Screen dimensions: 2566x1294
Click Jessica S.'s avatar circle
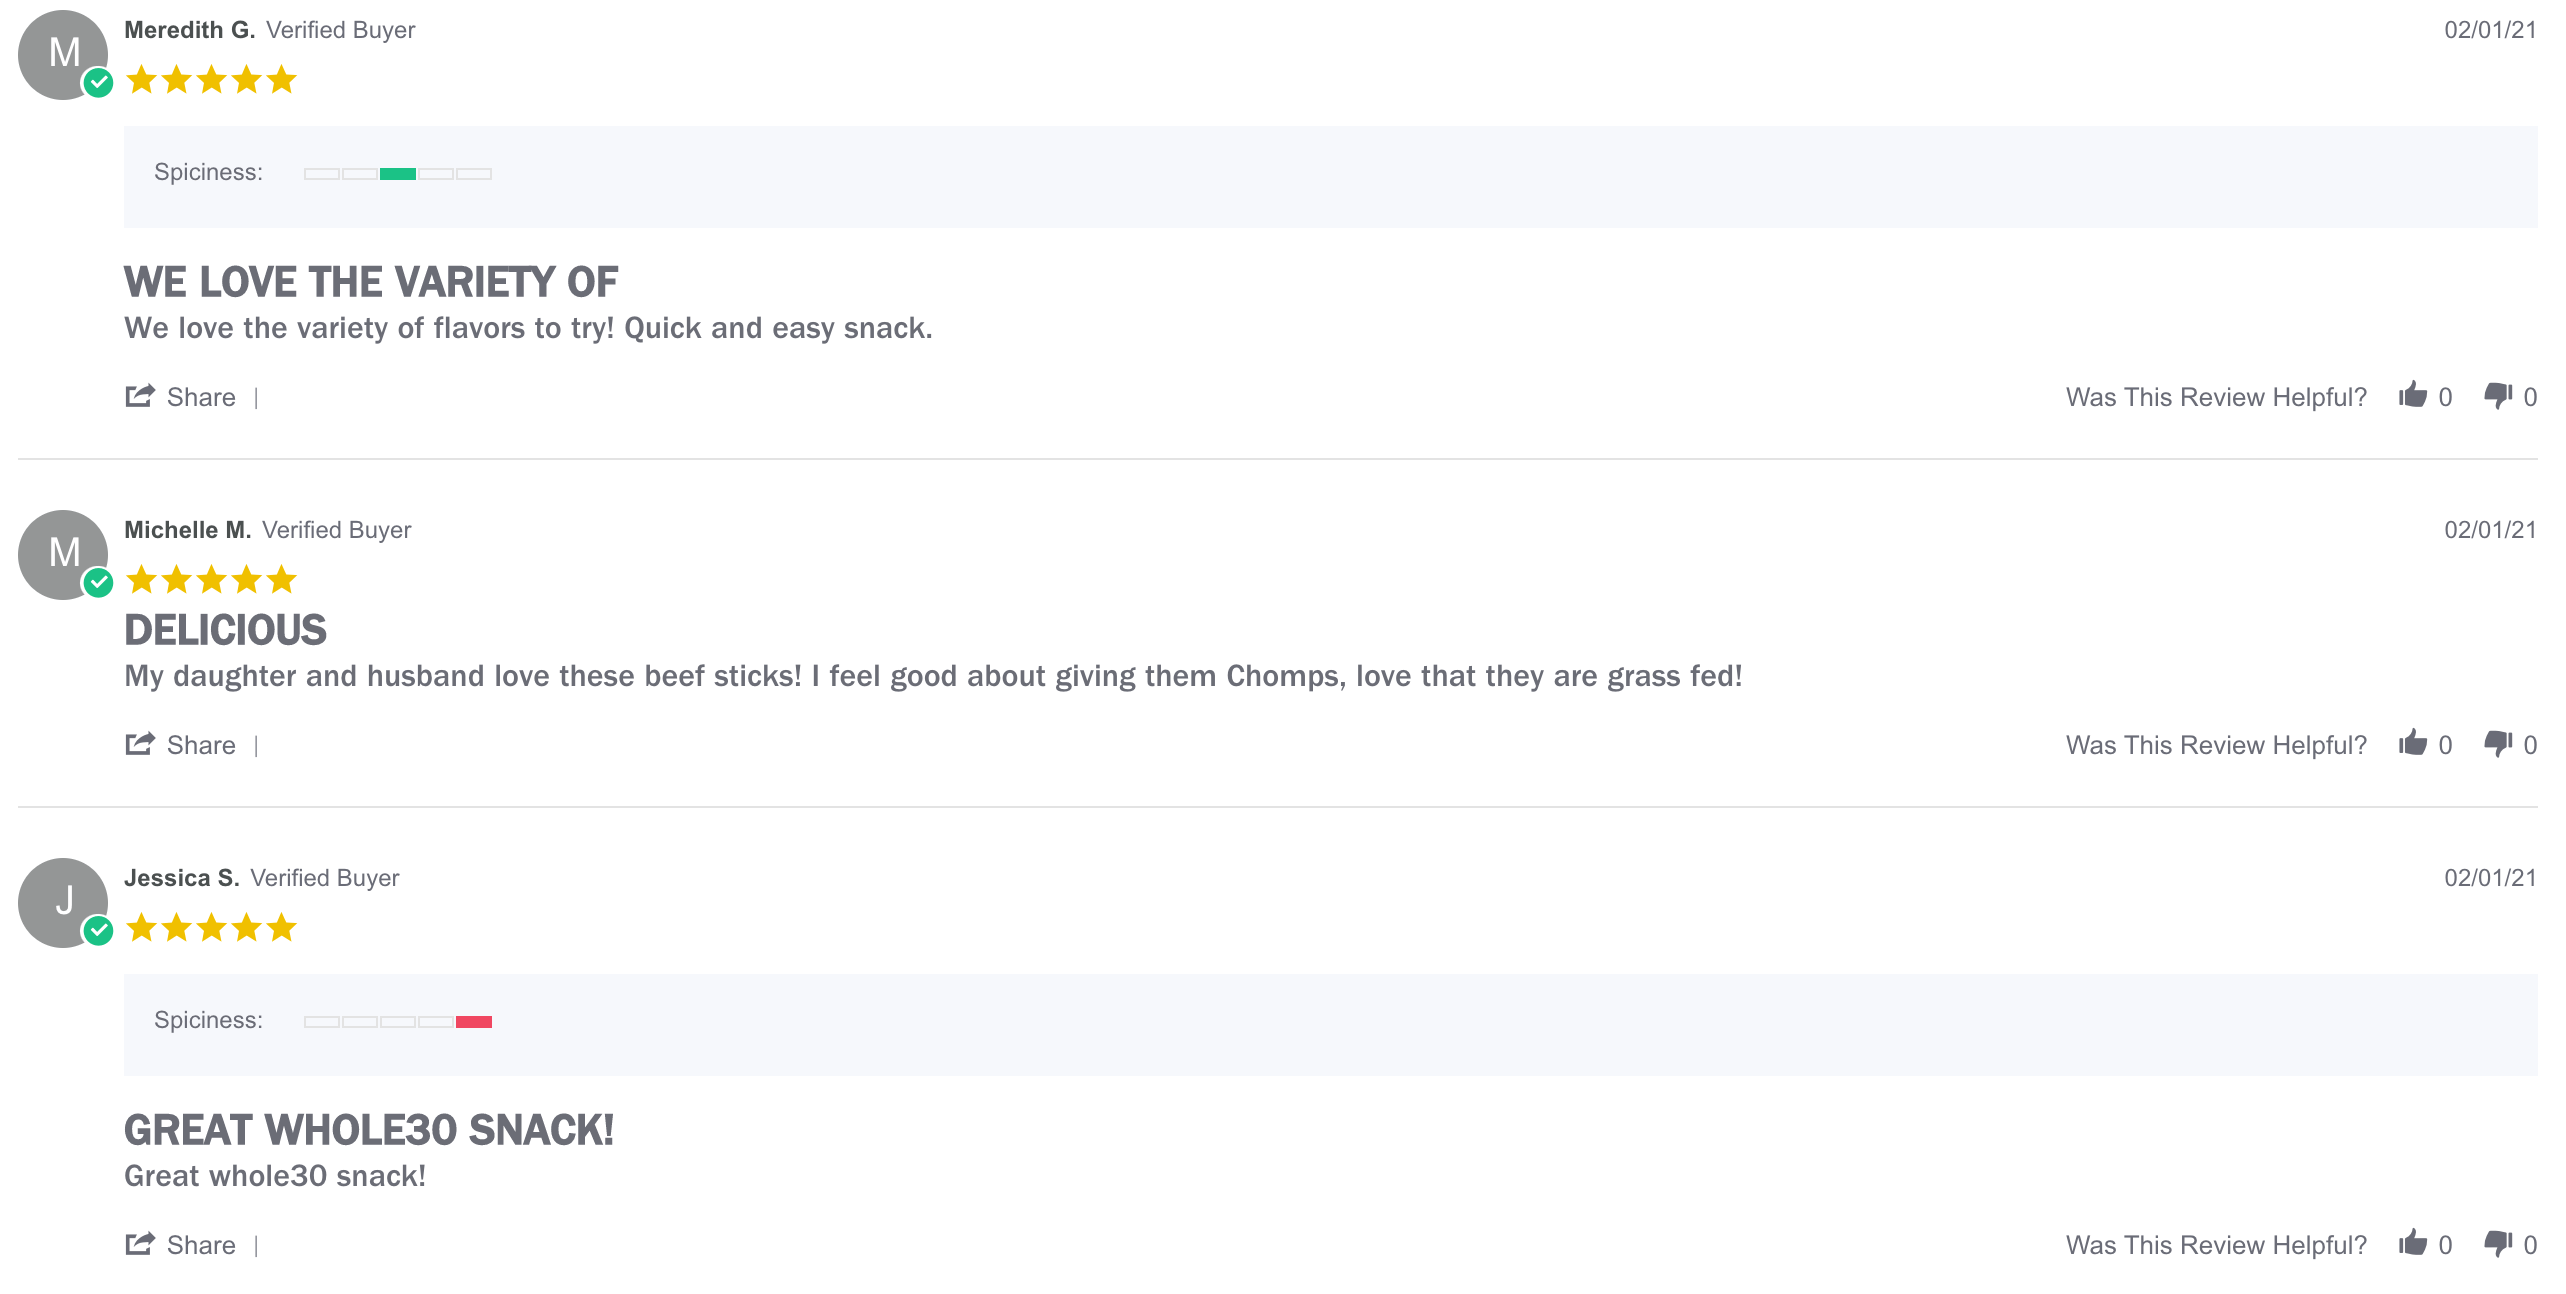pyautogui.click(x=63, y=902)
